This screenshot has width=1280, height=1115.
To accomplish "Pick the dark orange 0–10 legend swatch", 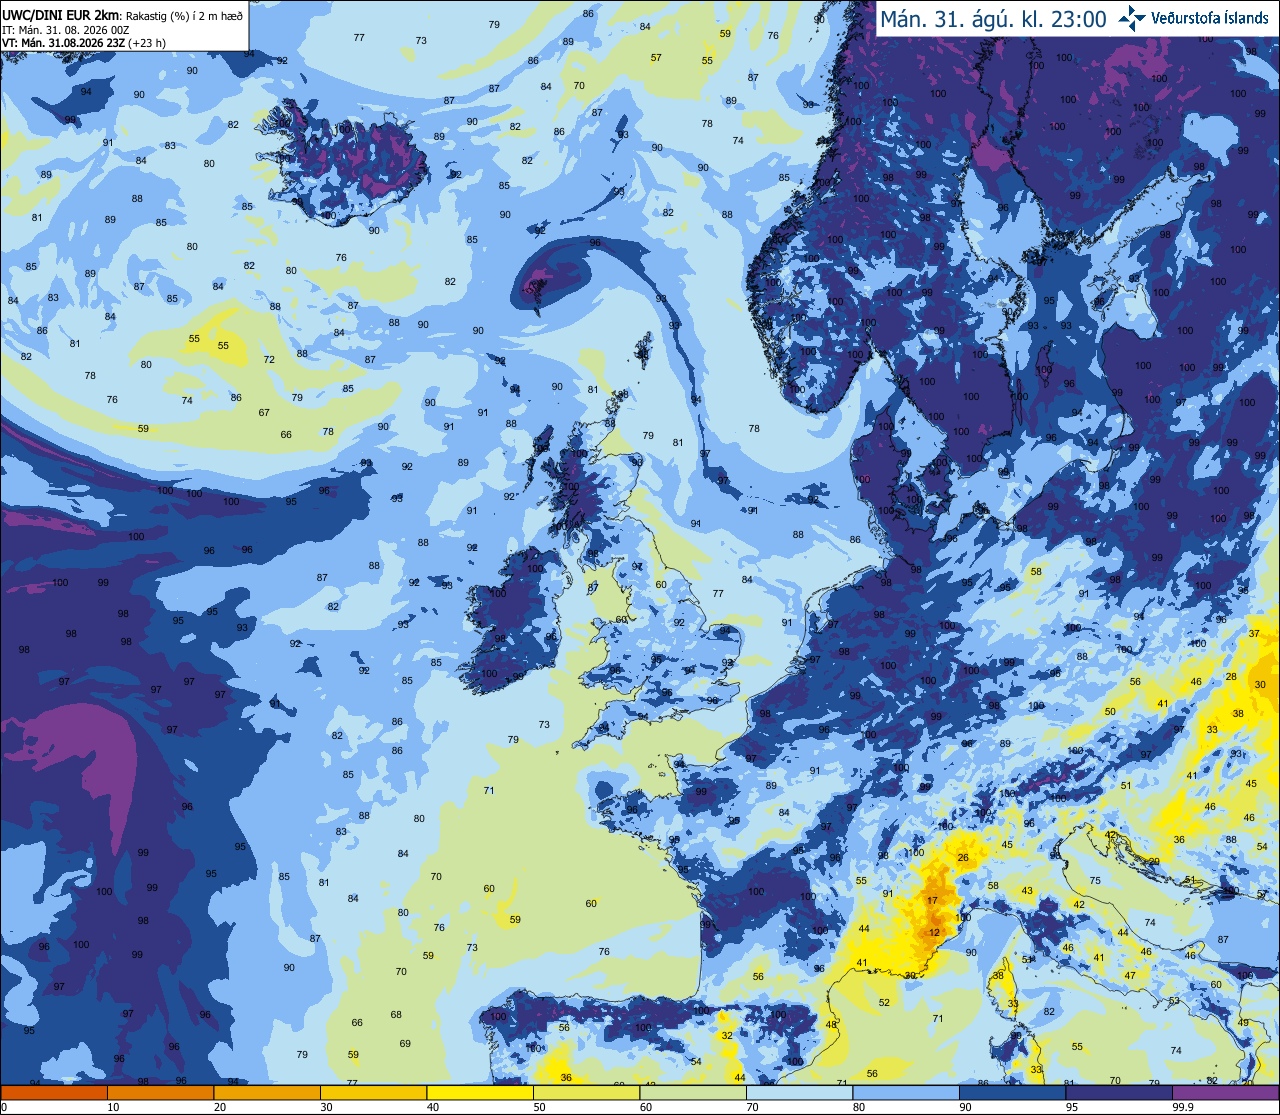I will [54, 1092].
